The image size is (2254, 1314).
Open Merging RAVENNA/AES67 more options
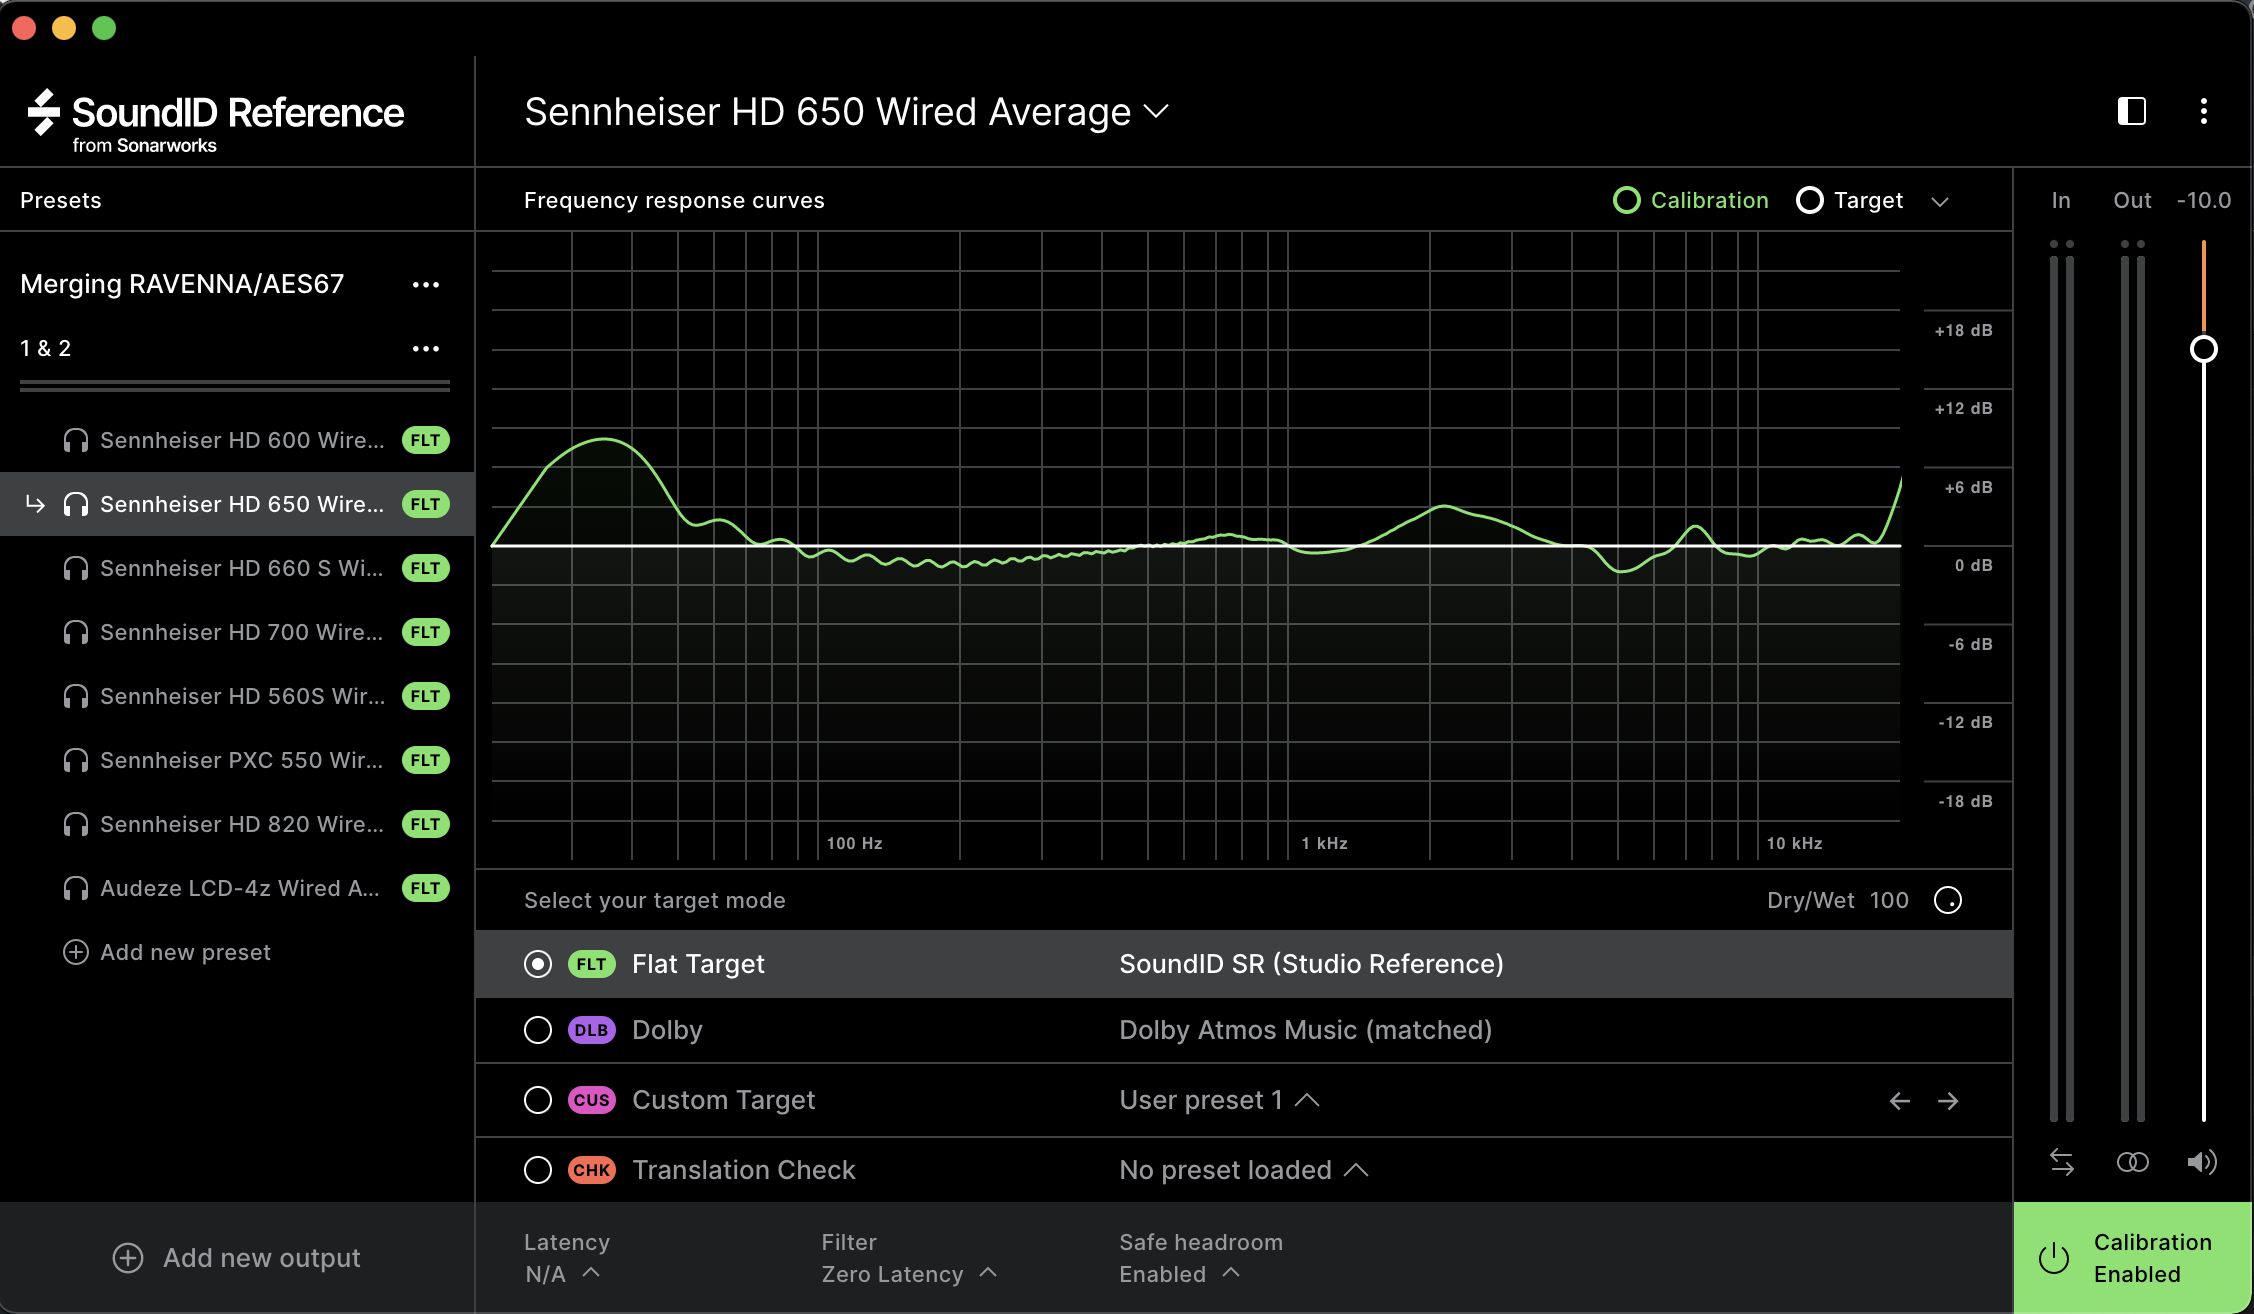click(426, 285)
